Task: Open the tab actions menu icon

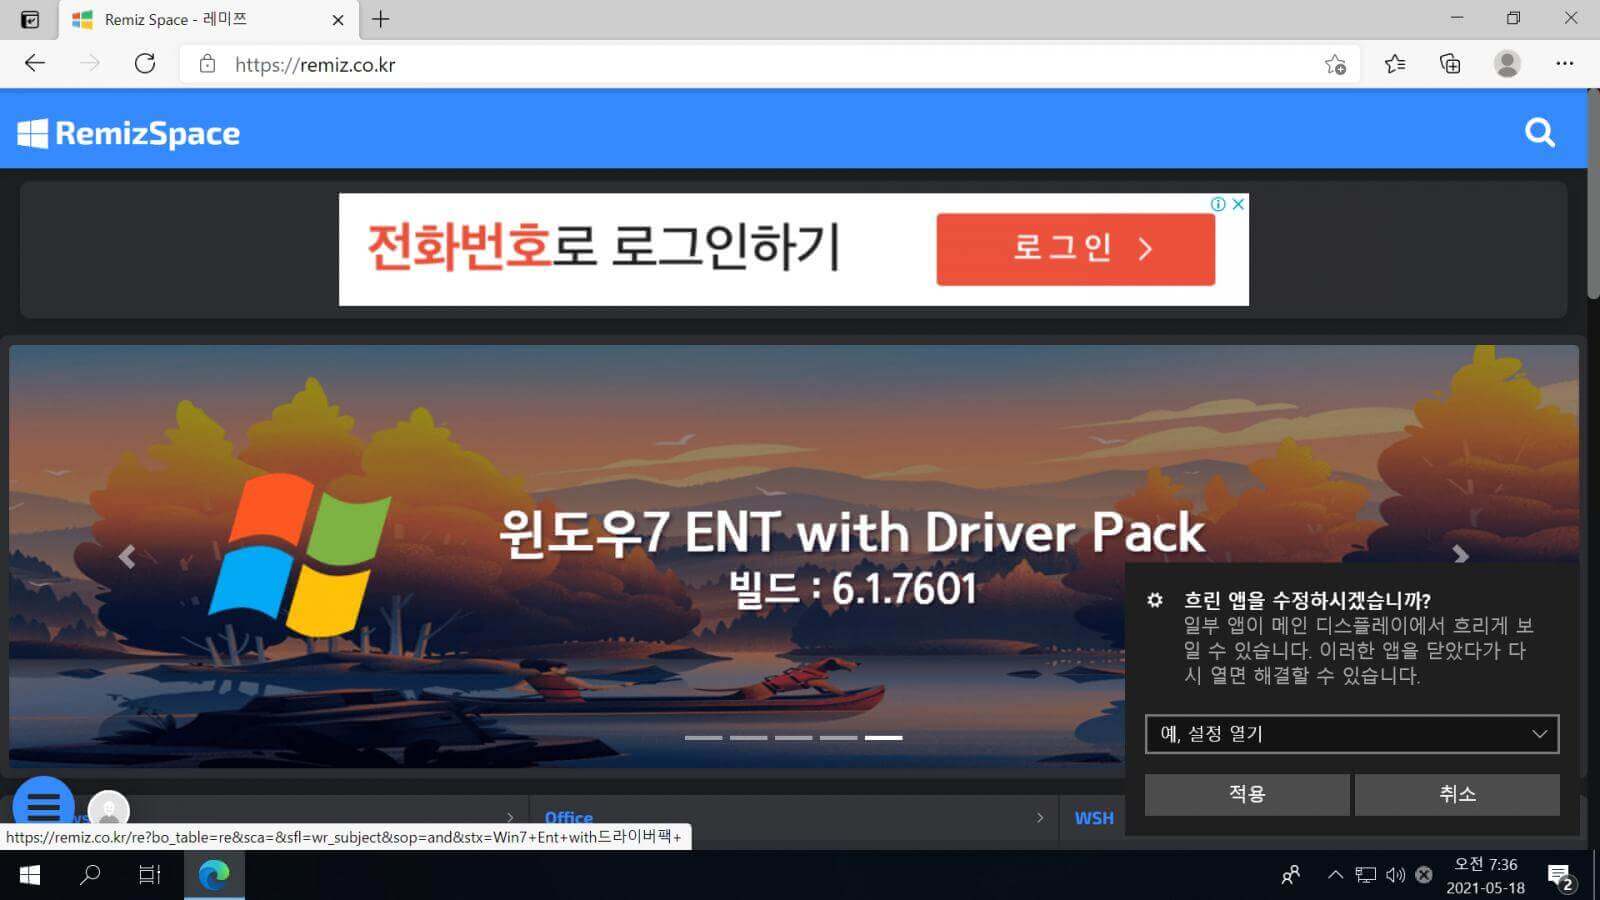Action: point(30,19)
